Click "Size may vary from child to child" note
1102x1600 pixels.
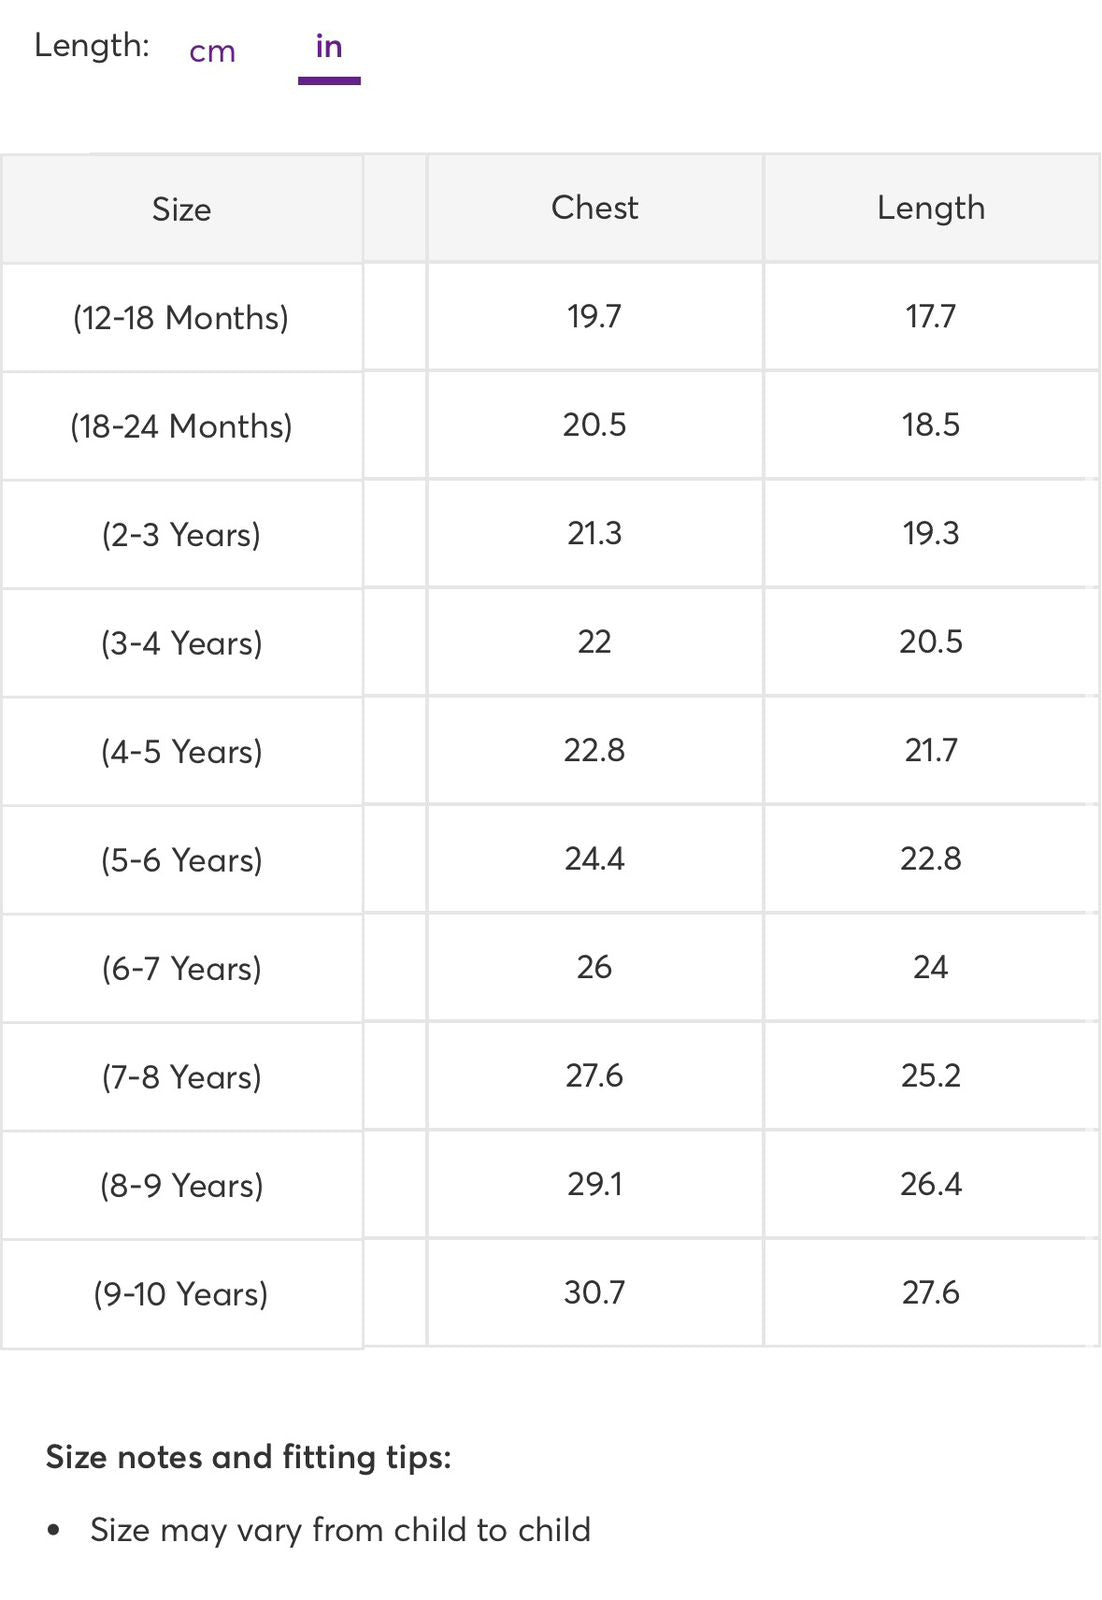(x=340, y=1530)
